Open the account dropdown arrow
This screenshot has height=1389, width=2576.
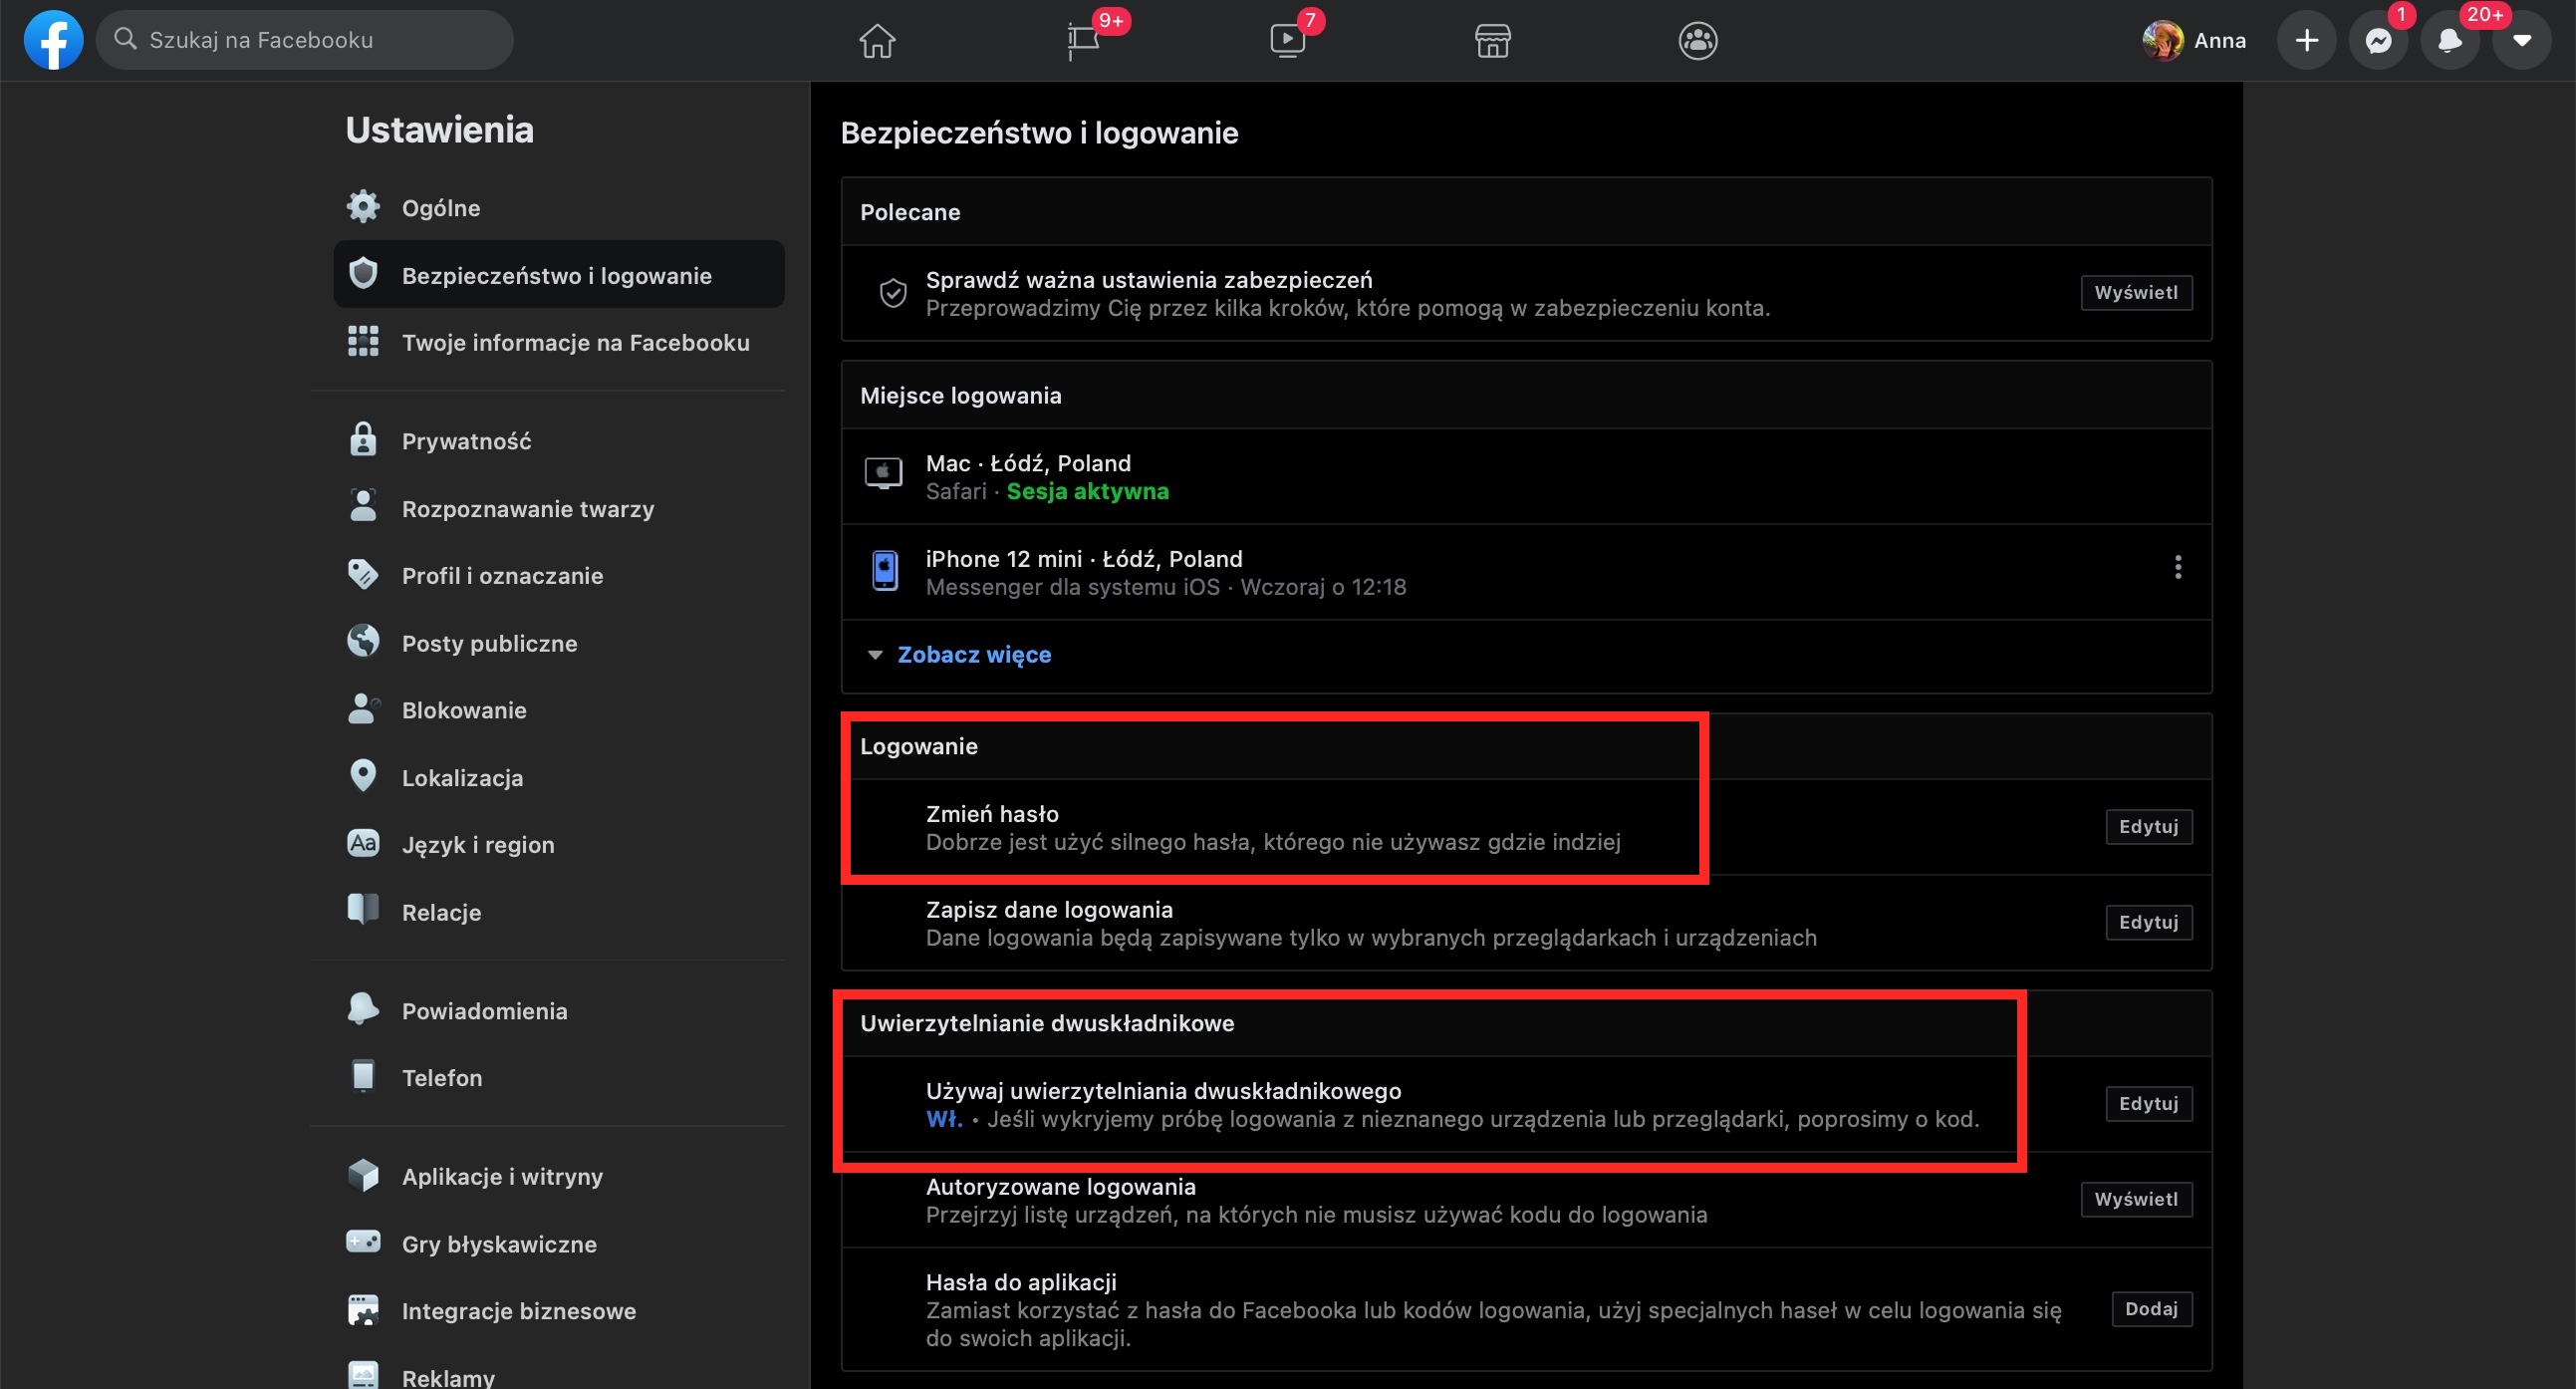point(2521,41)
